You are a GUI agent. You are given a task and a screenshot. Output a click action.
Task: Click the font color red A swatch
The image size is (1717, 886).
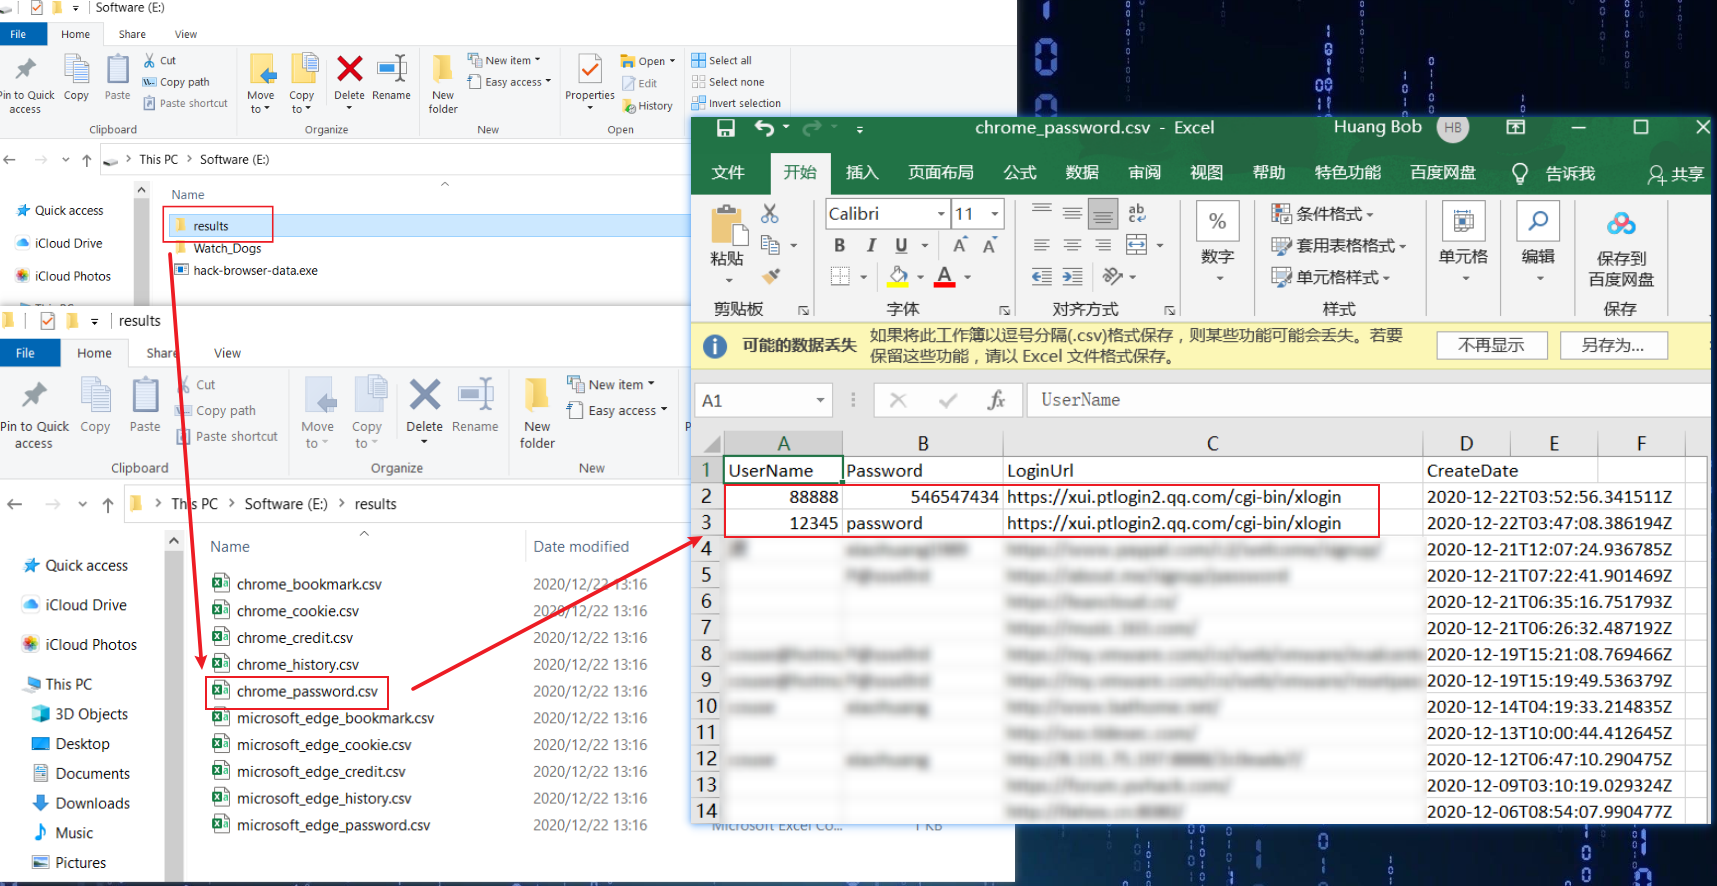pos(944,277)
